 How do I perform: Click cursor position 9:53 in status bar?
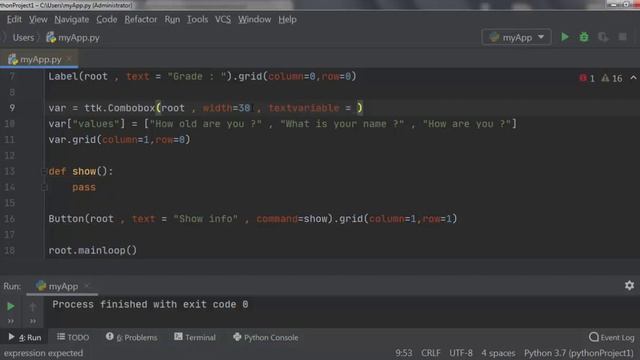pyautogui.click(x=404, y=353)
